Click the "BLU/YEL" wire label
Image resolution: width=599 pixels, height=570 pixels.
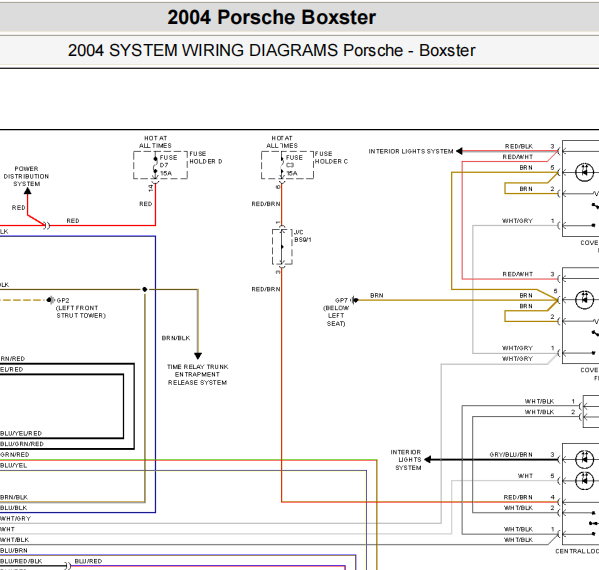pyautogui.click(x=13, y=465)
